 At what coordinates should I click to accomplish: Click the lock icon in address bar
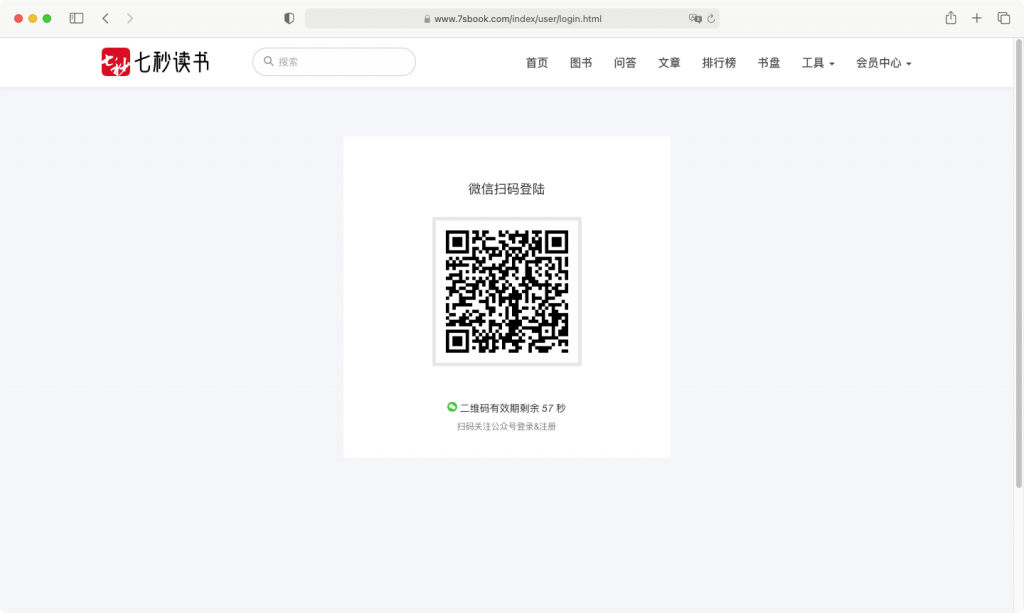coord(427,19)
